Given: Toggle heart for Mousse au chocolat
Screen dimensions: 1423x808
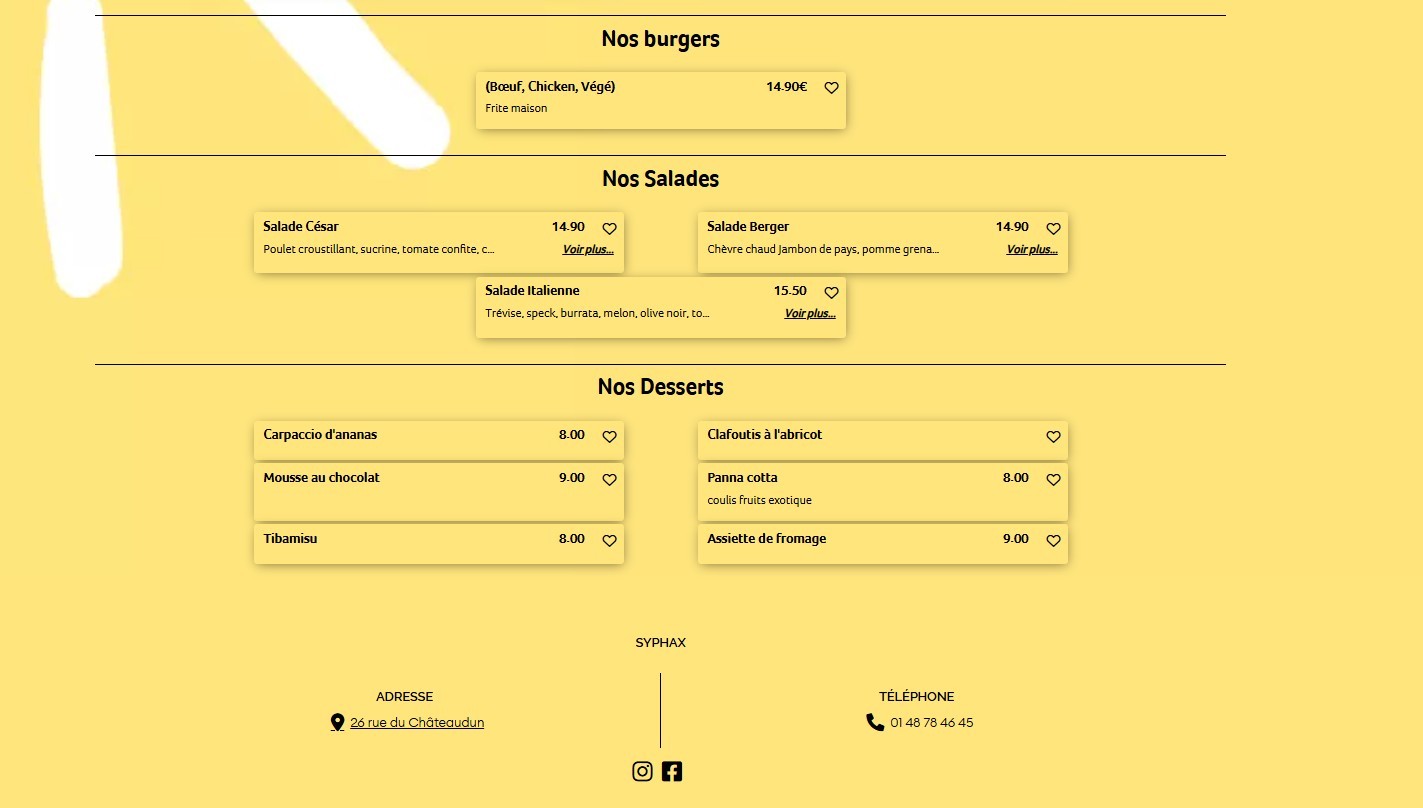Looking at the screenshot, I should [x=609, y=479].
